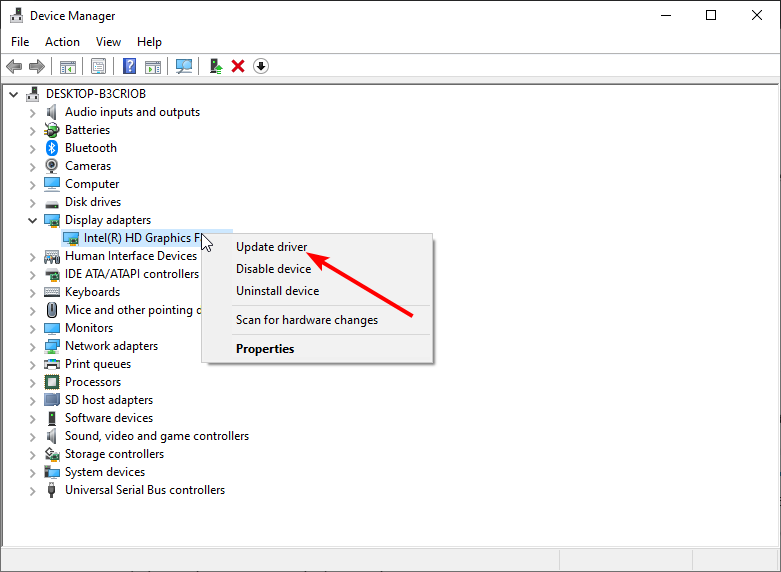The height and width of the screenshot is (572, 781).
Task: Expand the Processors branch arrow
Action: [32, 382]
